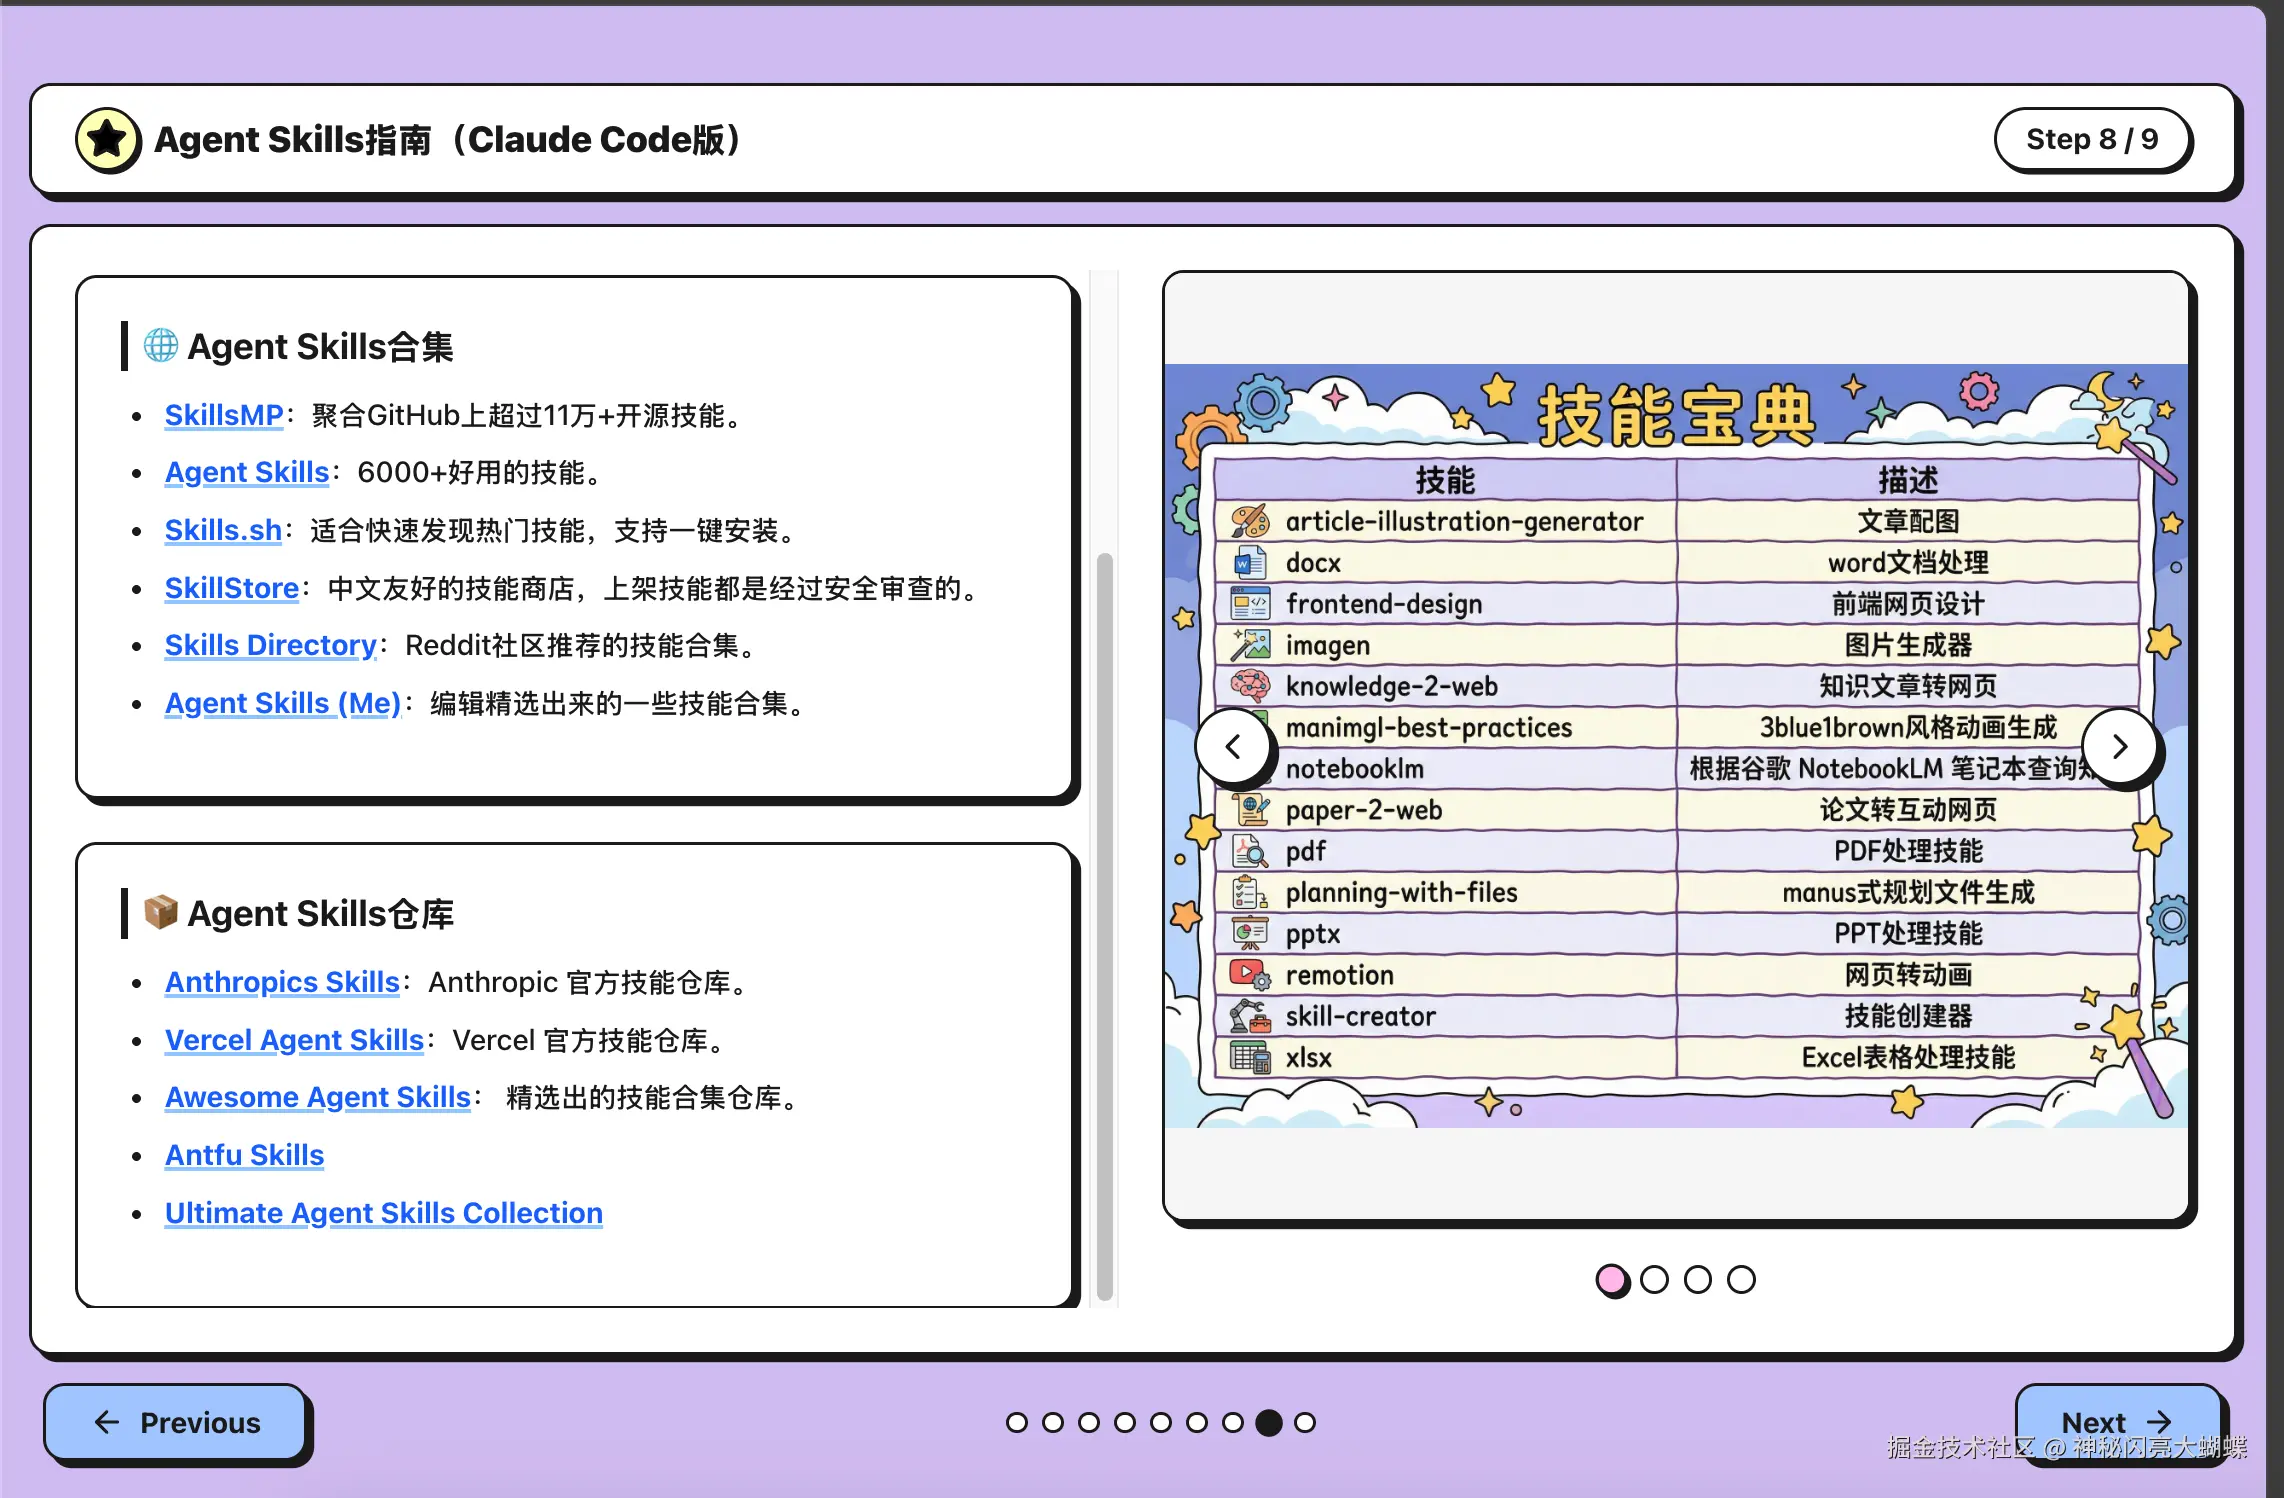Click the Next button
Viewport: 2284px width, 1498px height.
2117,1422
